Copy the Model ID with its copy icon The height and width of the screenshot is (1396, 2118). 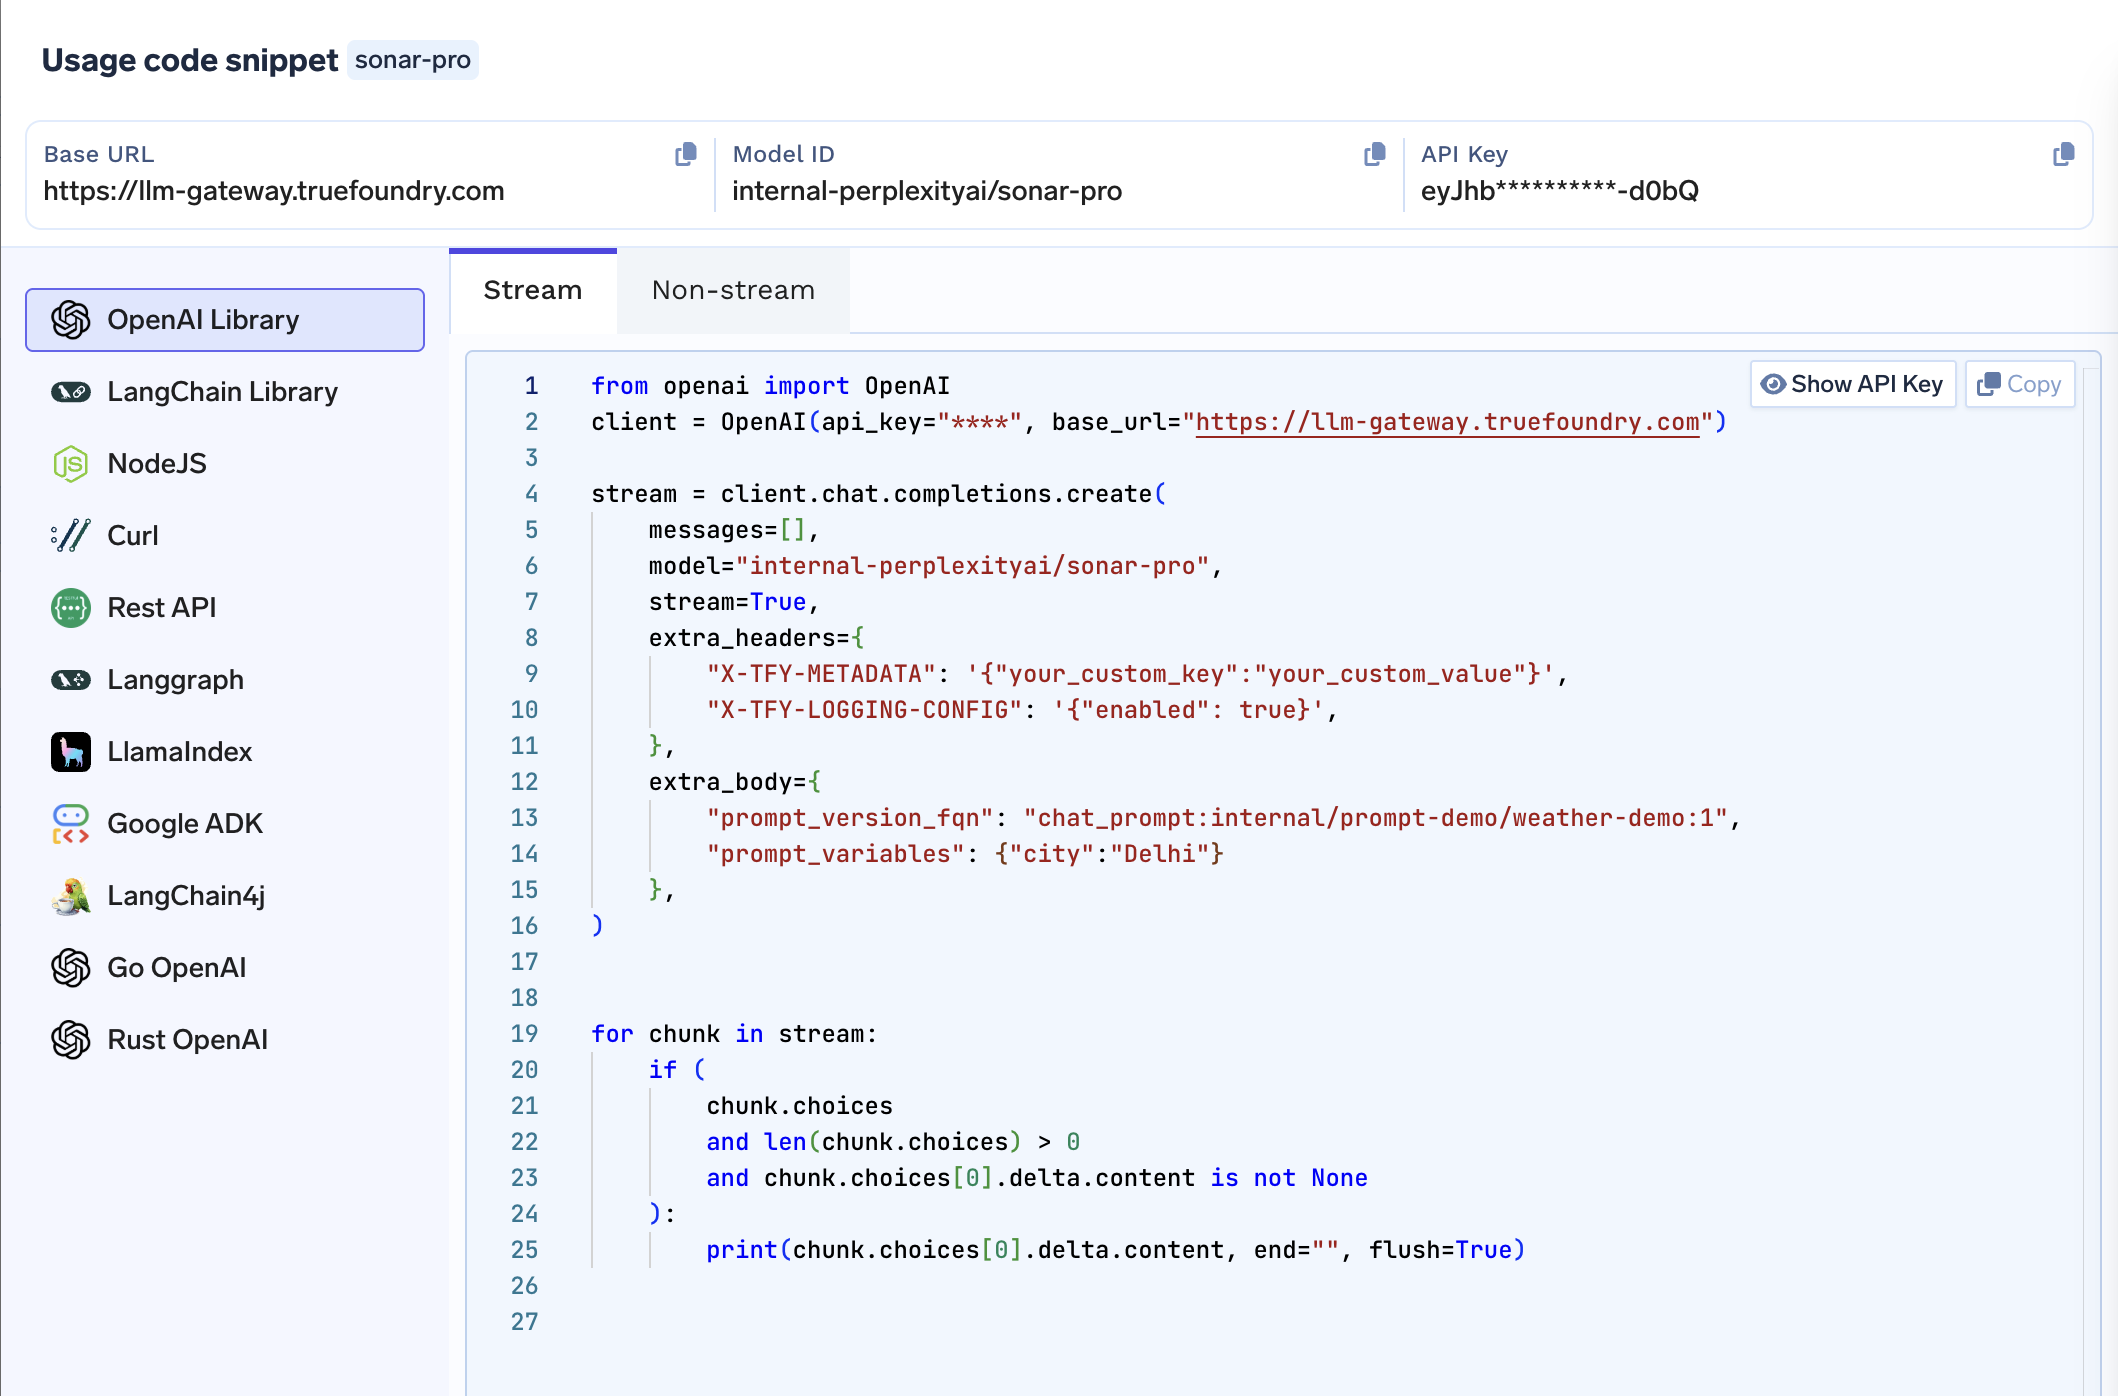(1375, 154)
